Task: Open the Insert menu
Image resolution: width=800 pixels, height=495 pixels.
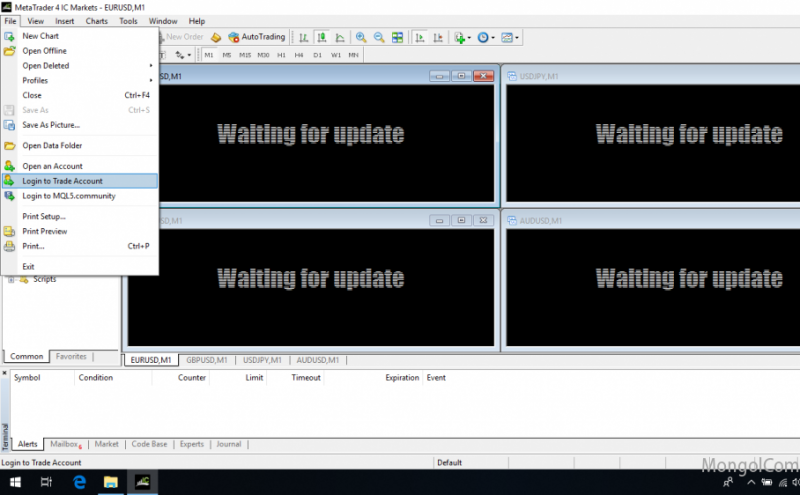Action: (x=64, y=21)
